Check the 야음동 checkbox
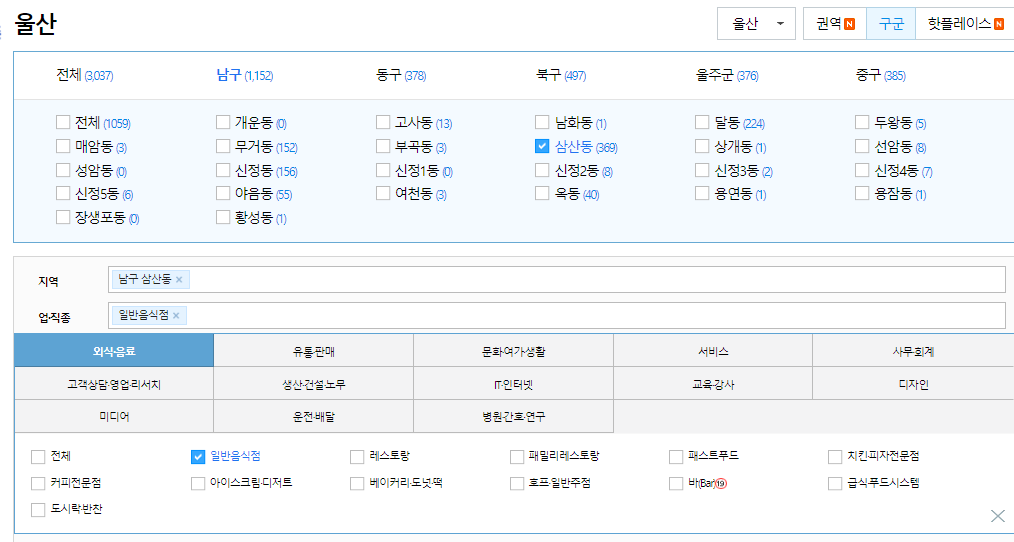Viewport: 1014px width, 542px height. click(223, 193)
